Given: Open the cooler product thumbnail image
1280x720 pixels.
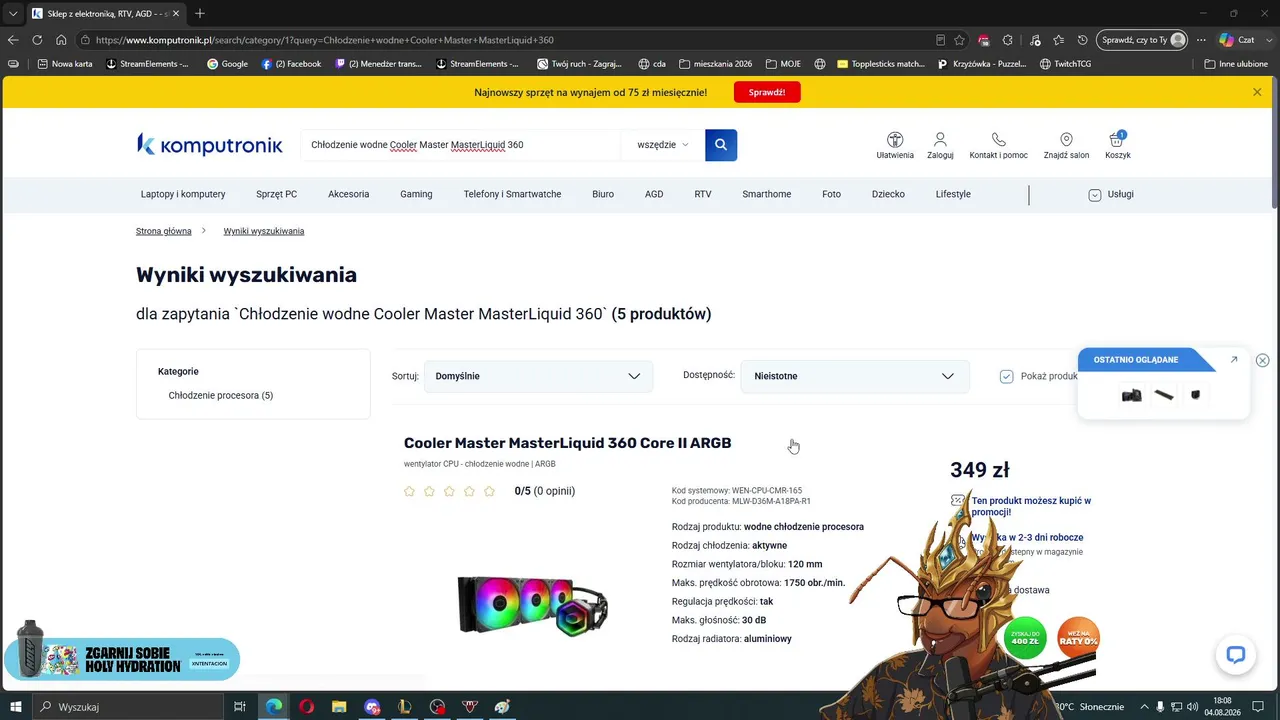Looking at the screenshot, I should (x=532, y=605).
